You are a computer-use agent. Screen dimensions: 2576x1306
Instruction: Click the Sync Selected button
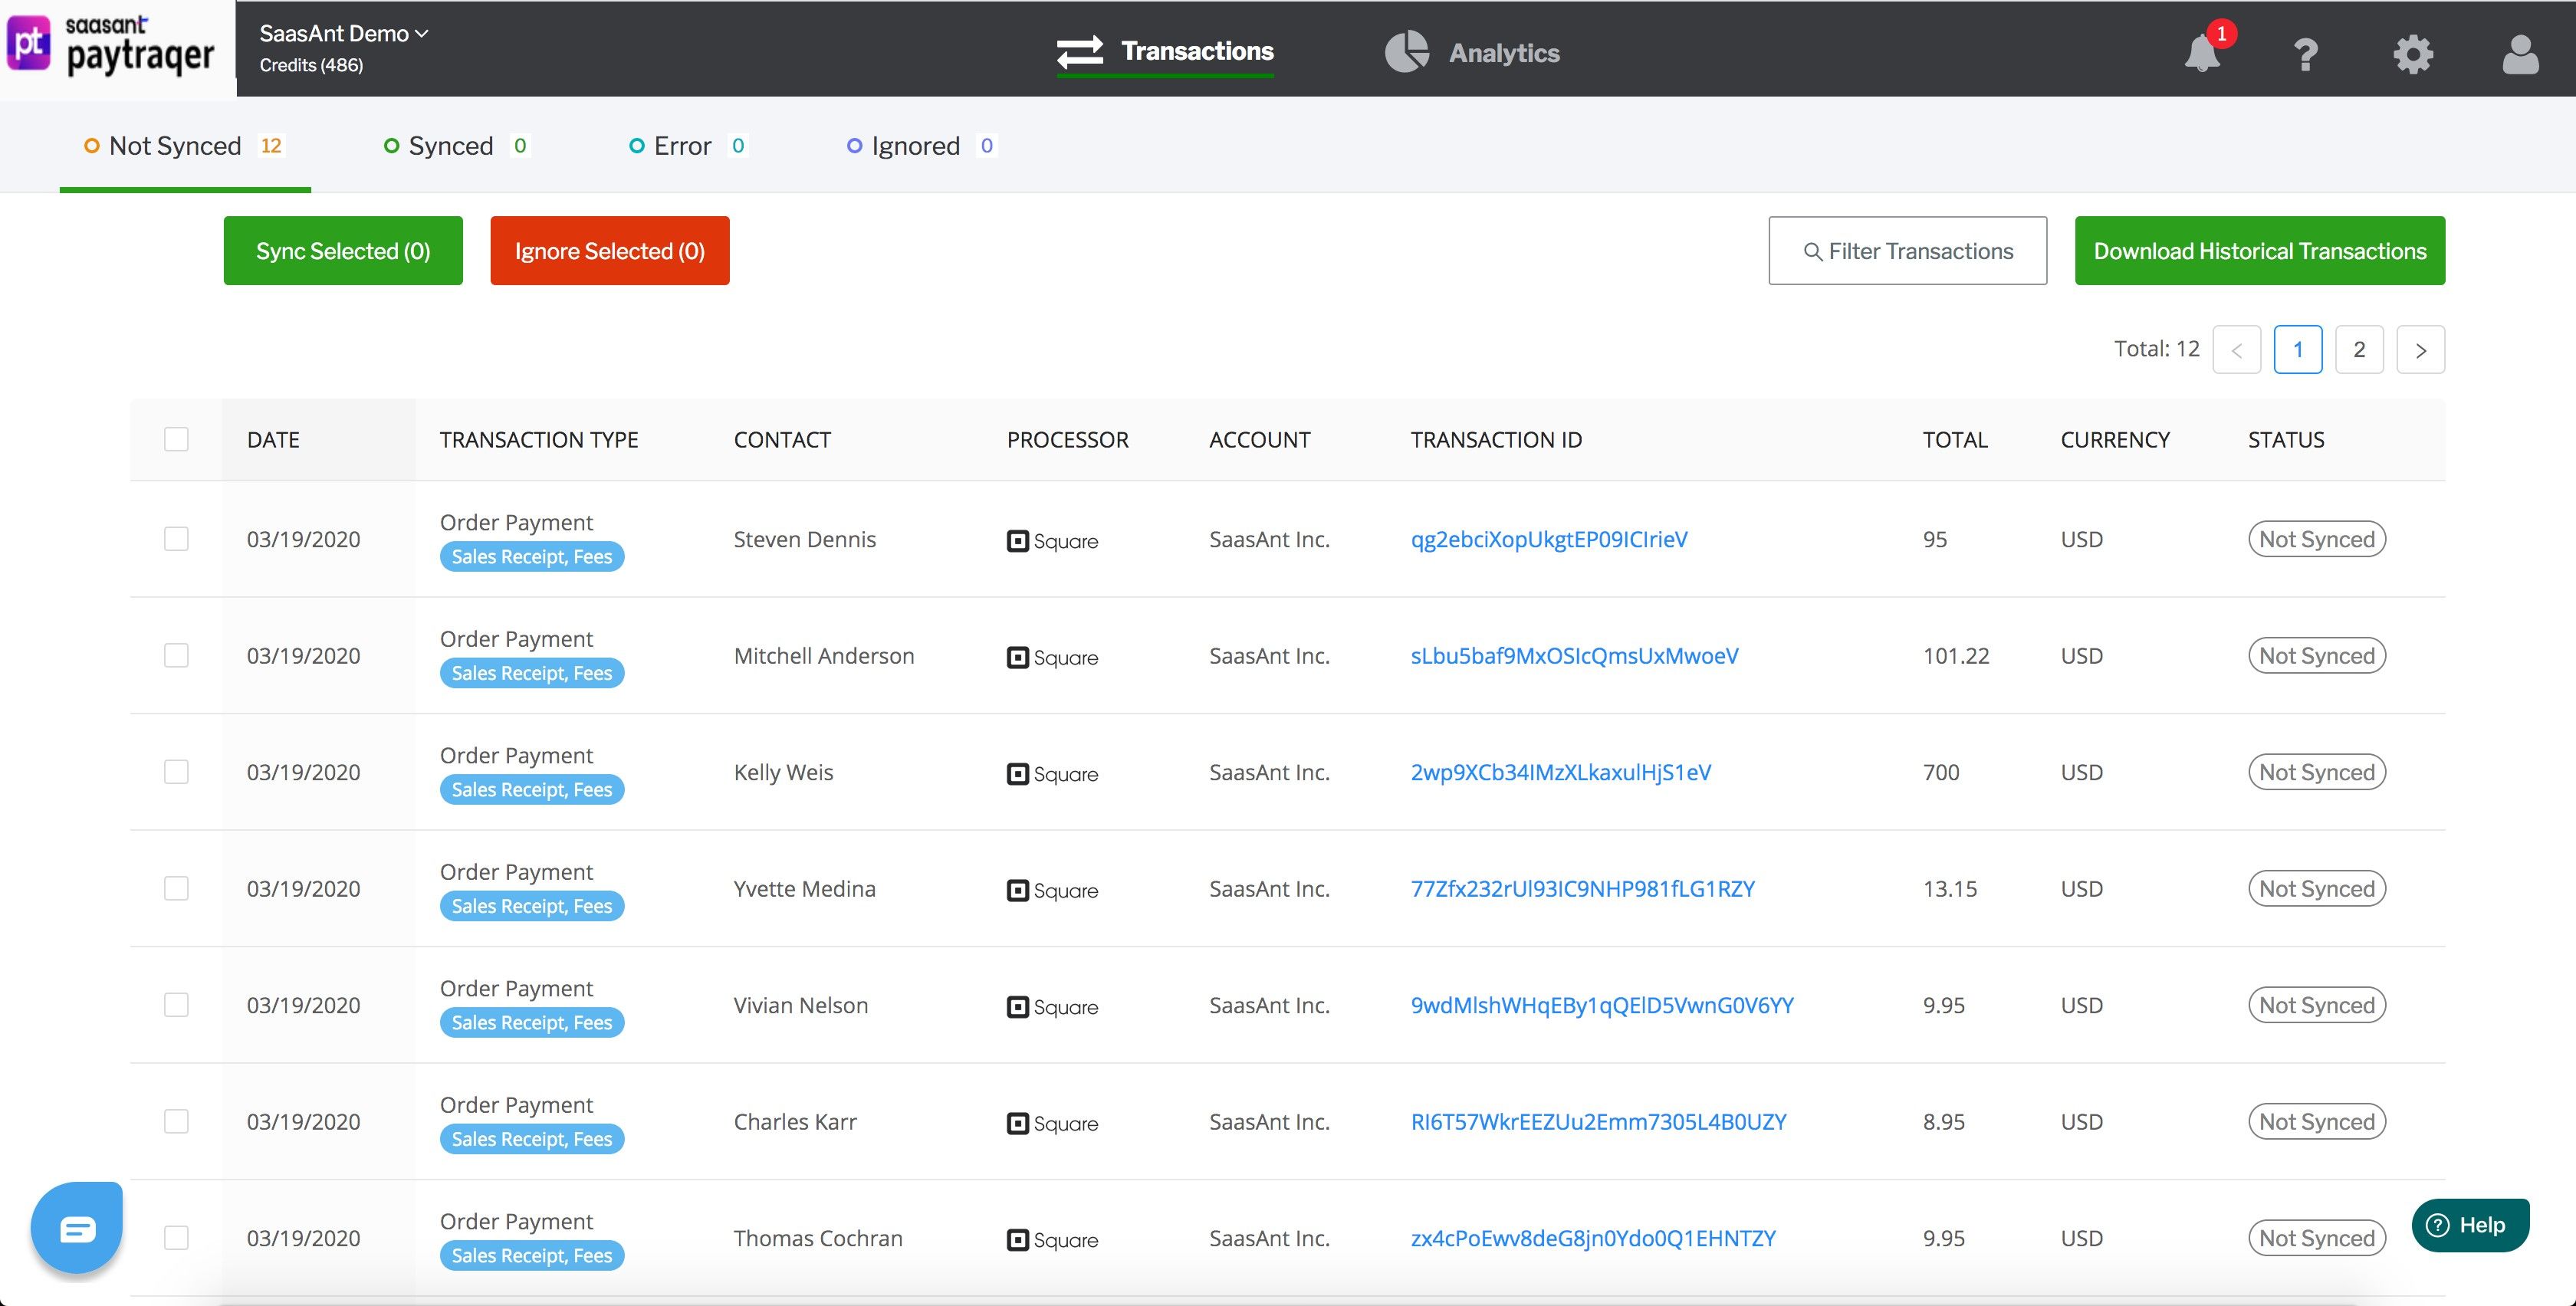pos(343,251)
